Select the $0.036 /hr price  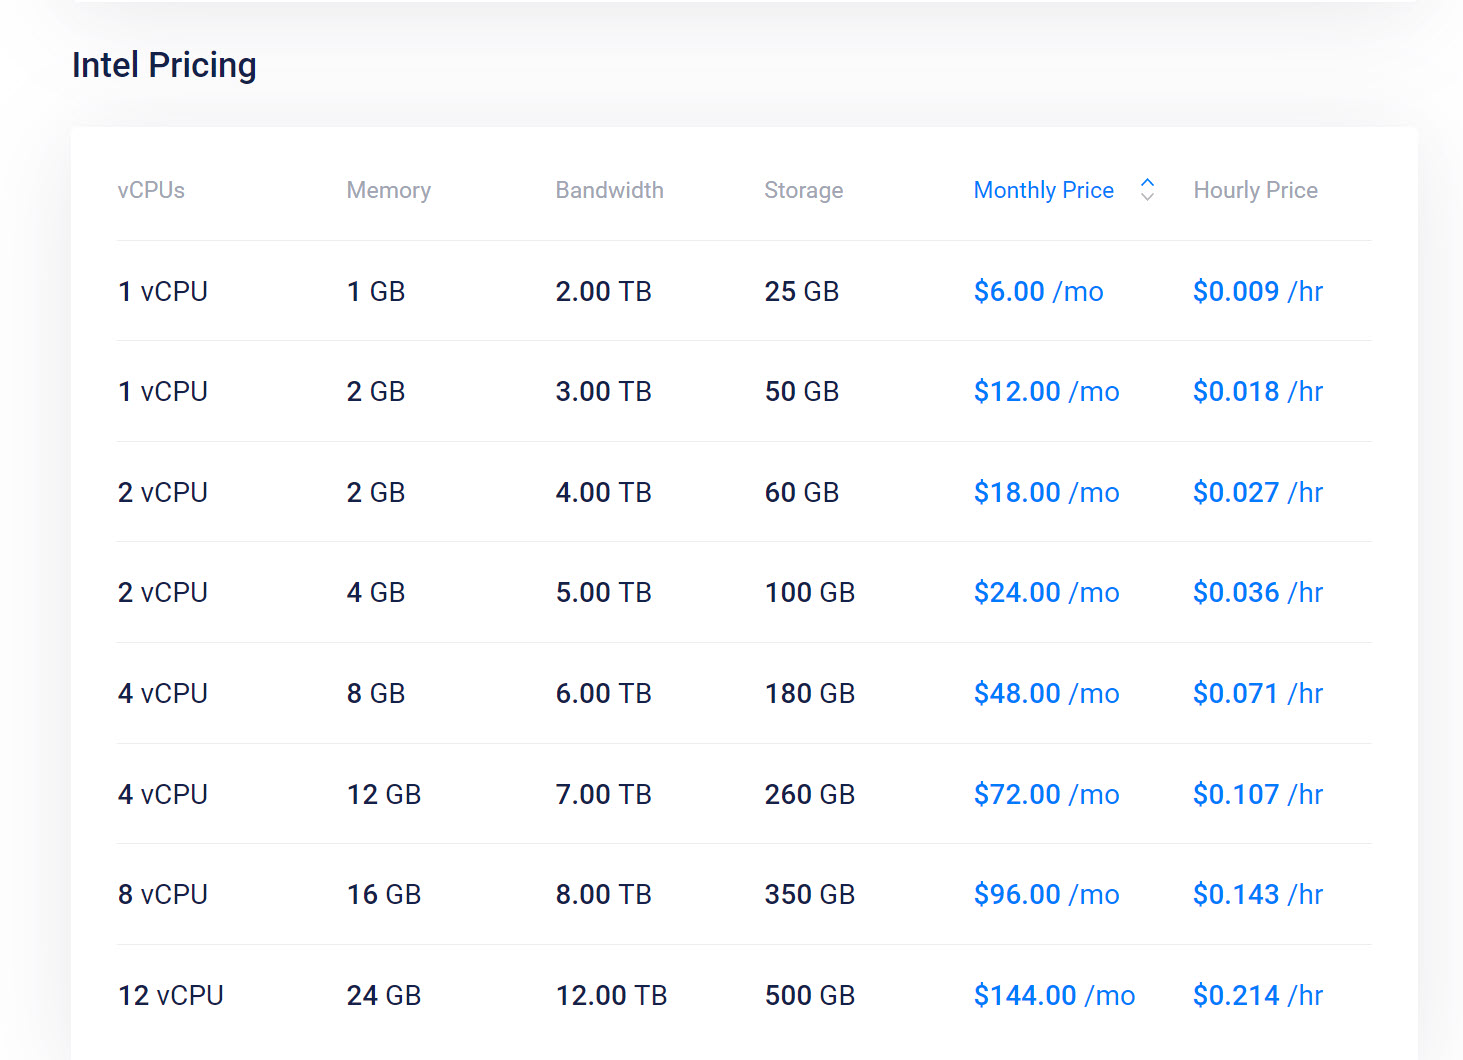(1257, 592)
